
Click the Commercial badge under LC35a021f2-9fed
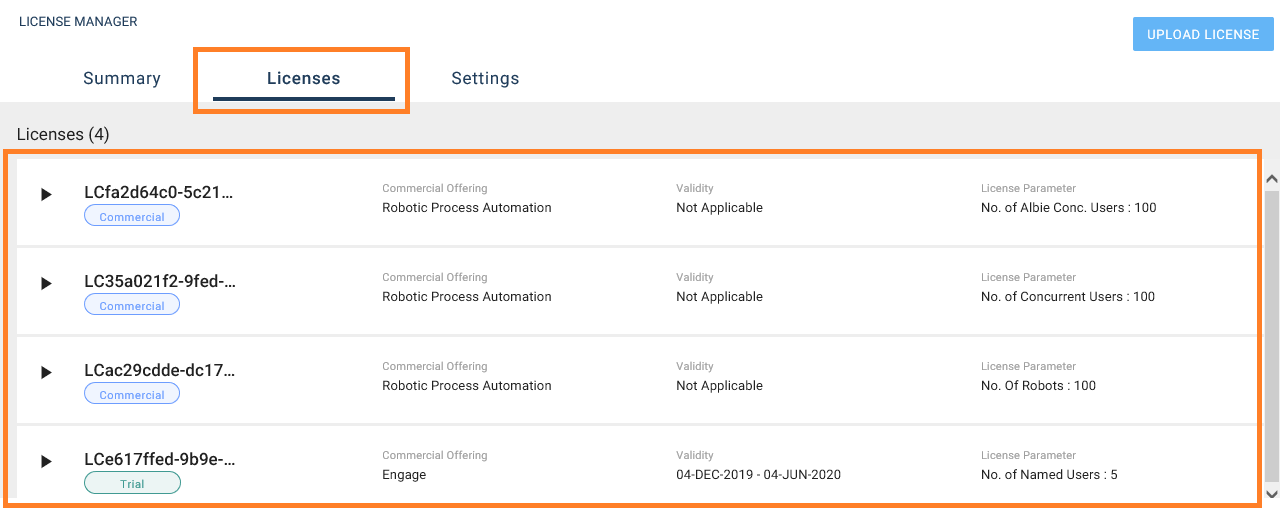pos(132,305)
